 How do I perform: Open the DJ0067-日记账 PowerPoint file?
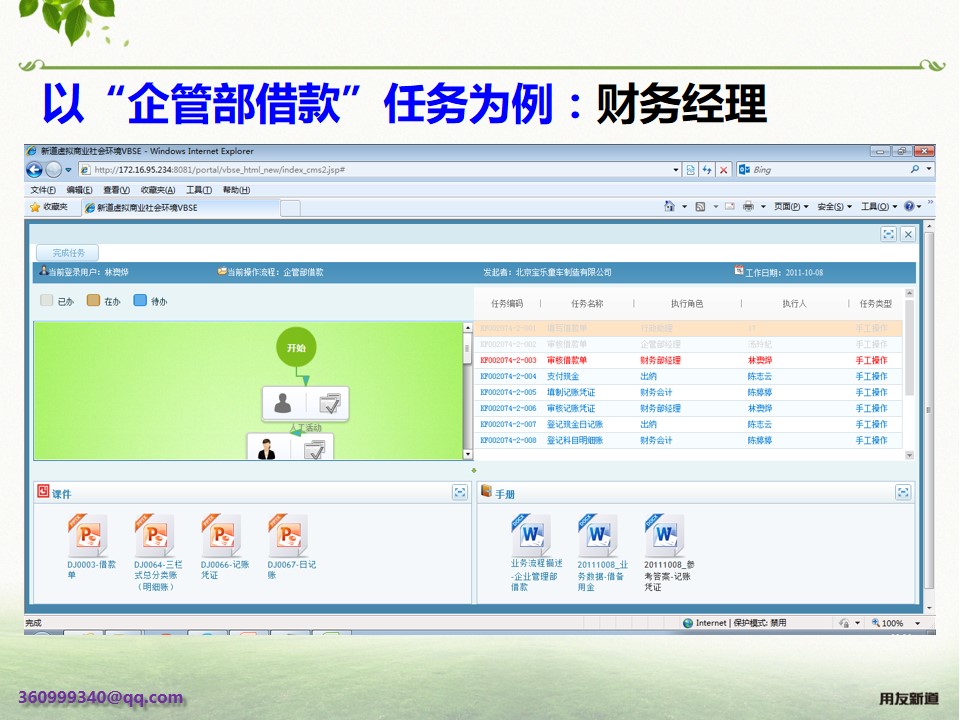pyautogui.click(x=290, y=545)
